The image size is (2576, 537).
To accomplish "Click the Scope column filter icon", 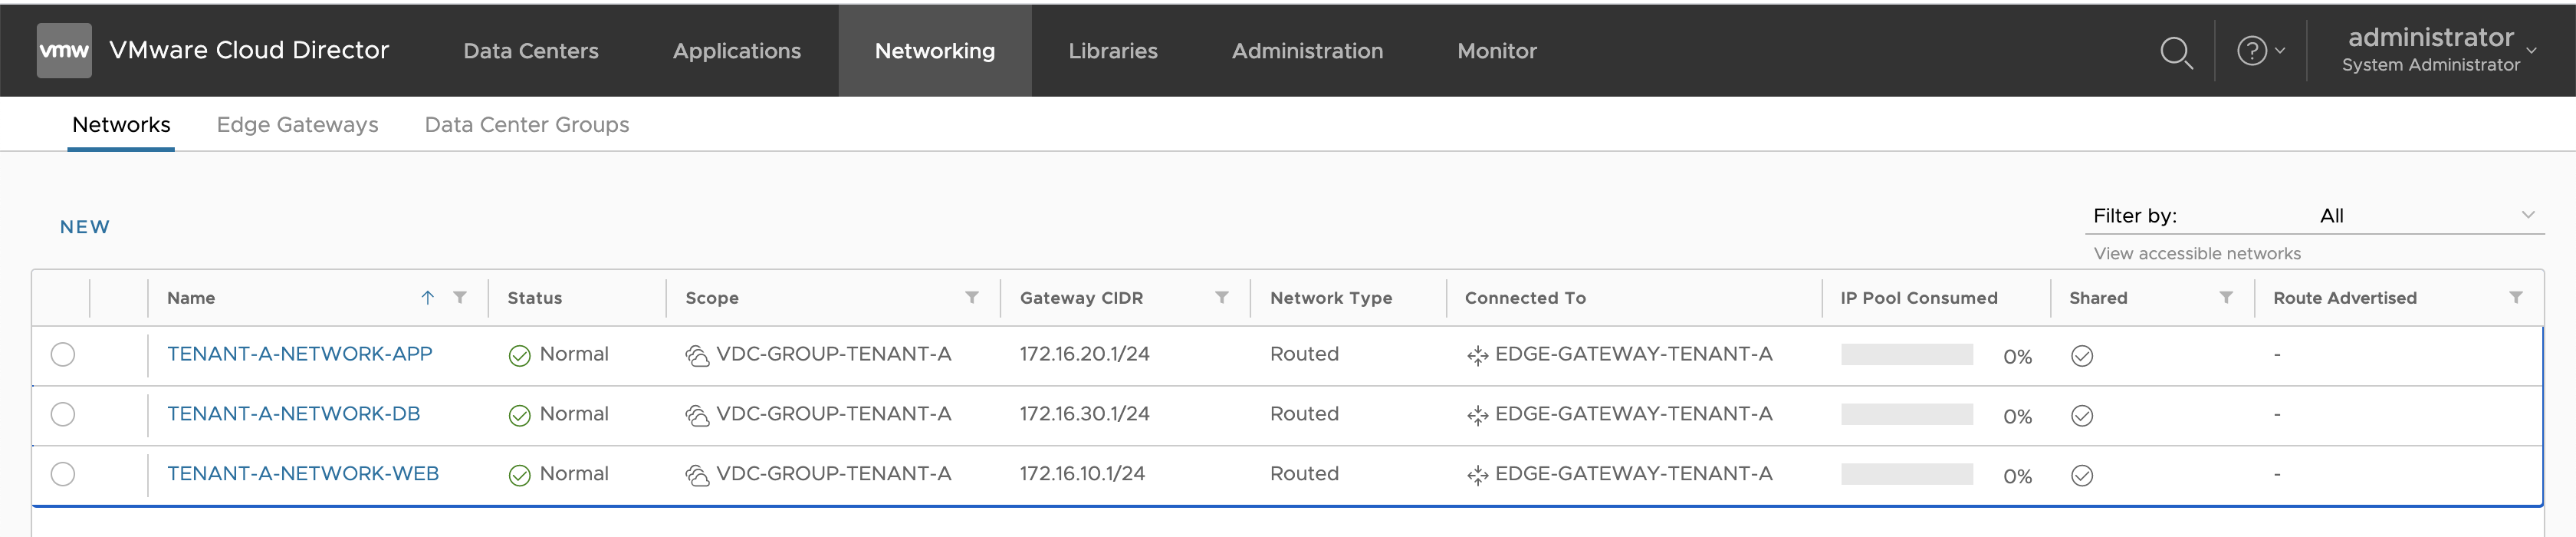I will [x=971, y=298].
